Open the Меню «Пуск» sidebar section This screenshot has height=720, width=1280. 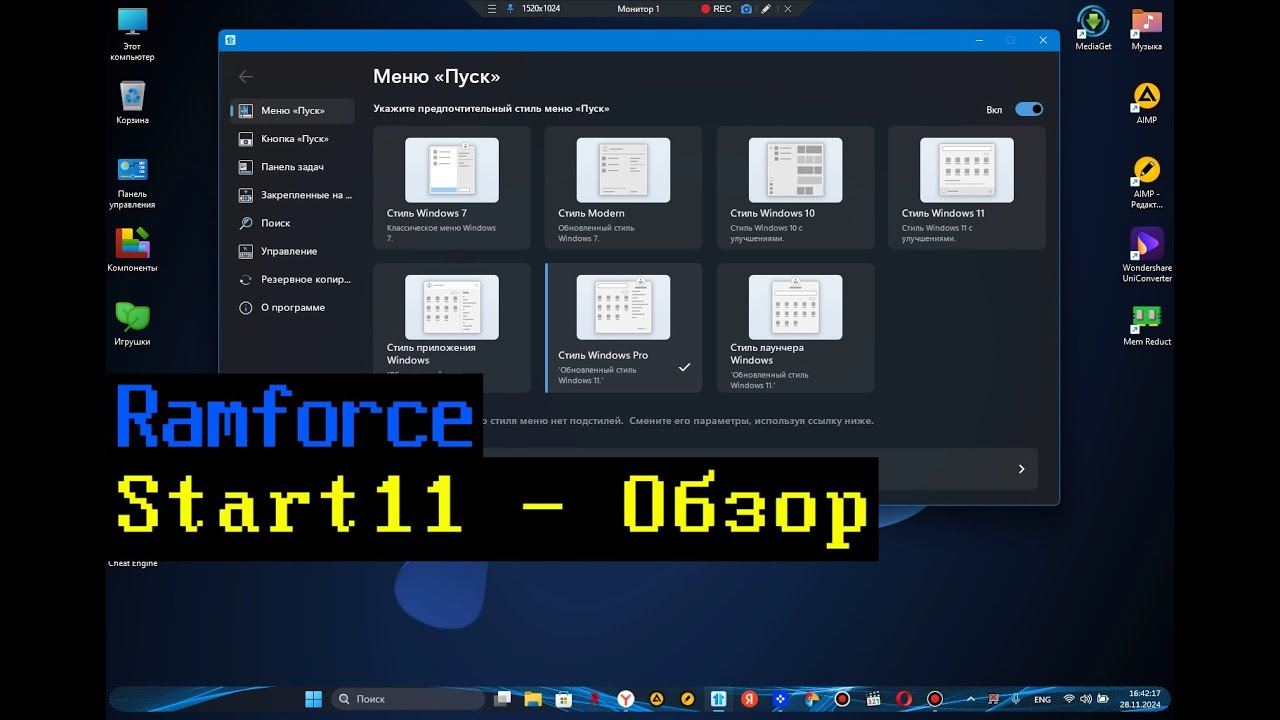[292, 111]
